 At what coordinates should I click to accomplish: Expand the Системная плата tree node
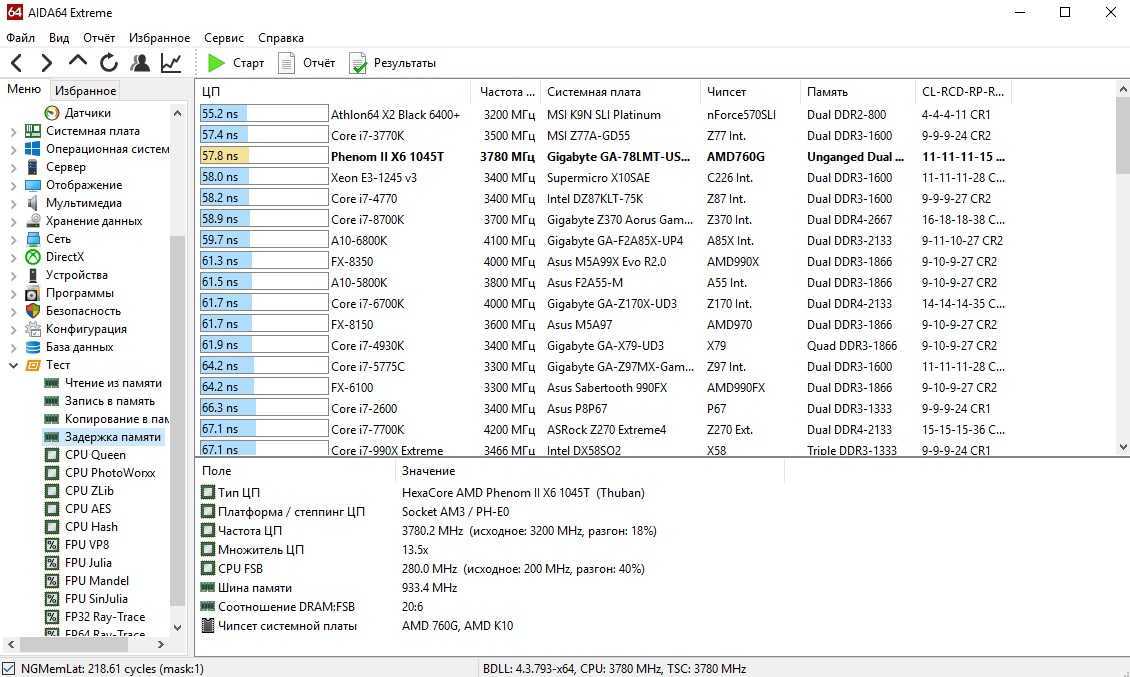(14, 131)
